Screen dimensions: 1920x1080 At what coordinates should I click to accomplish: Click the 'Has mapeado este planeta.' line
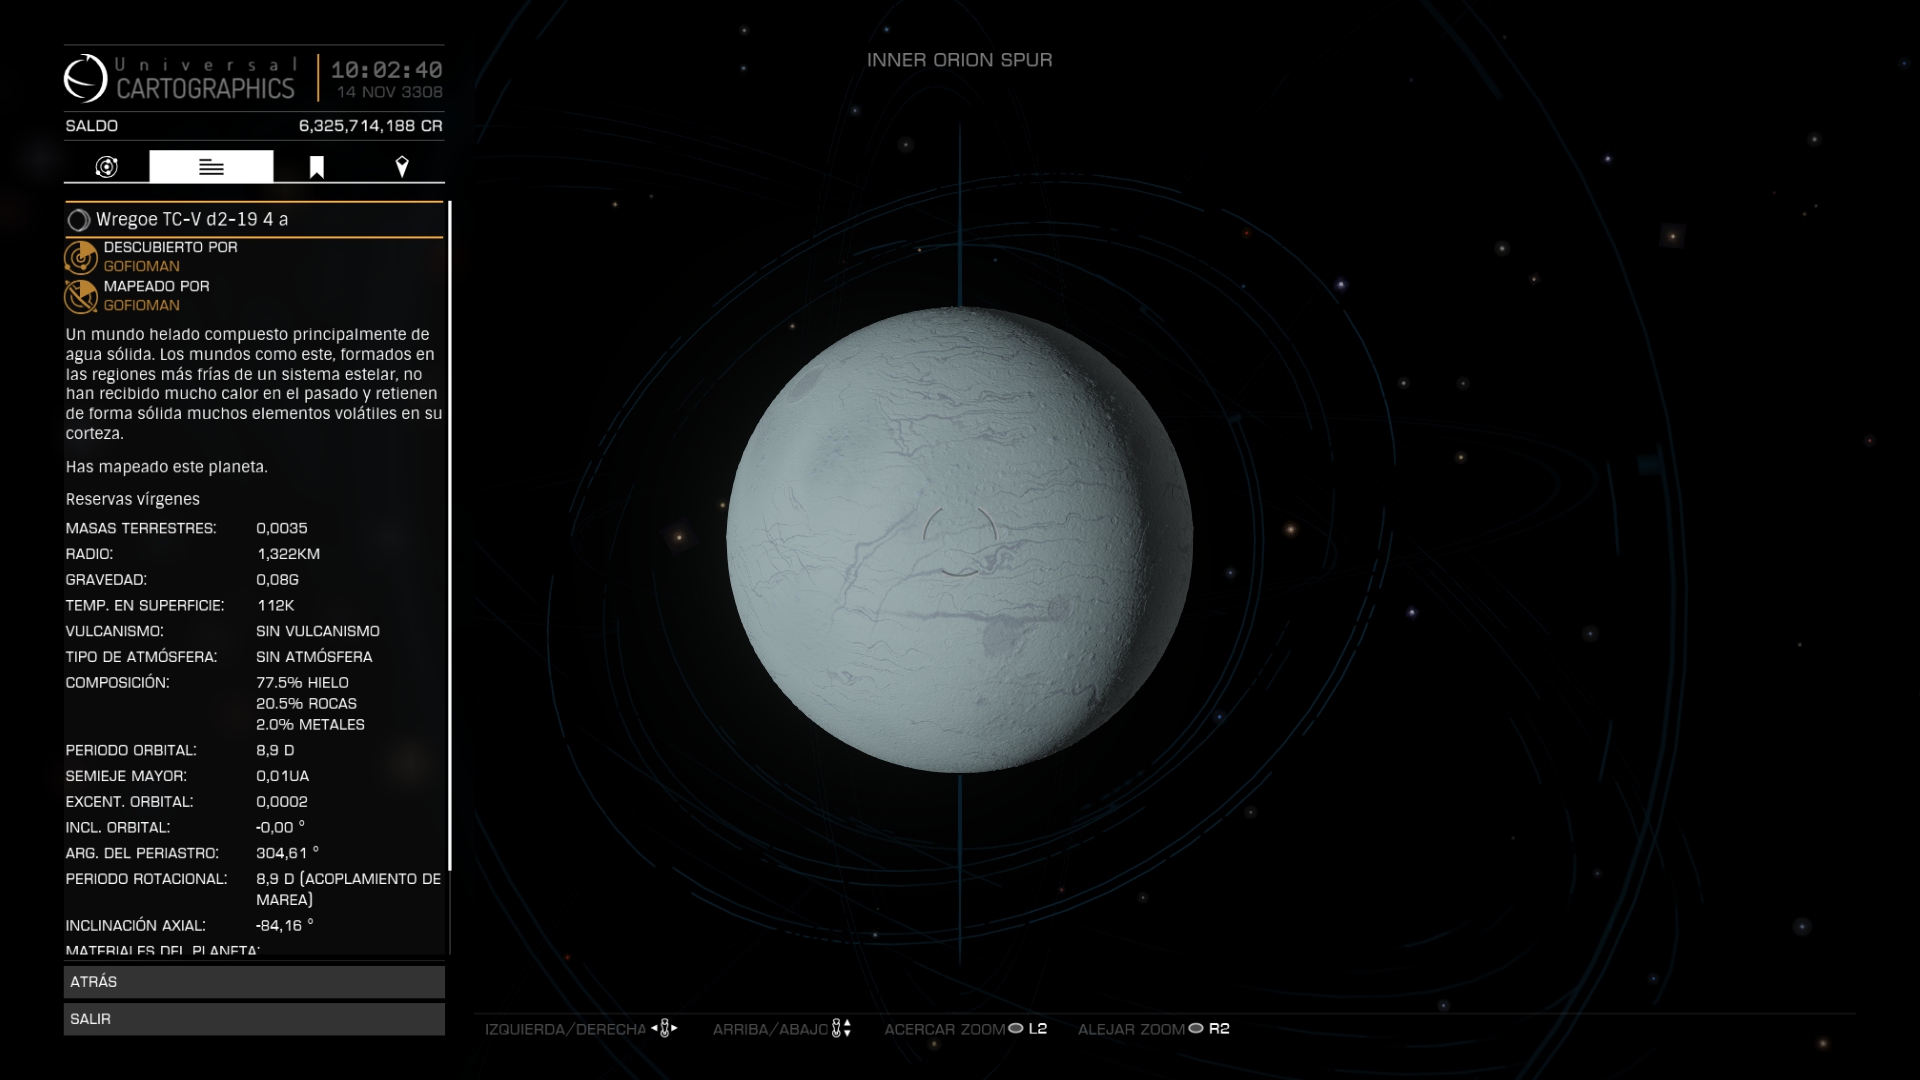pos(167,467)
